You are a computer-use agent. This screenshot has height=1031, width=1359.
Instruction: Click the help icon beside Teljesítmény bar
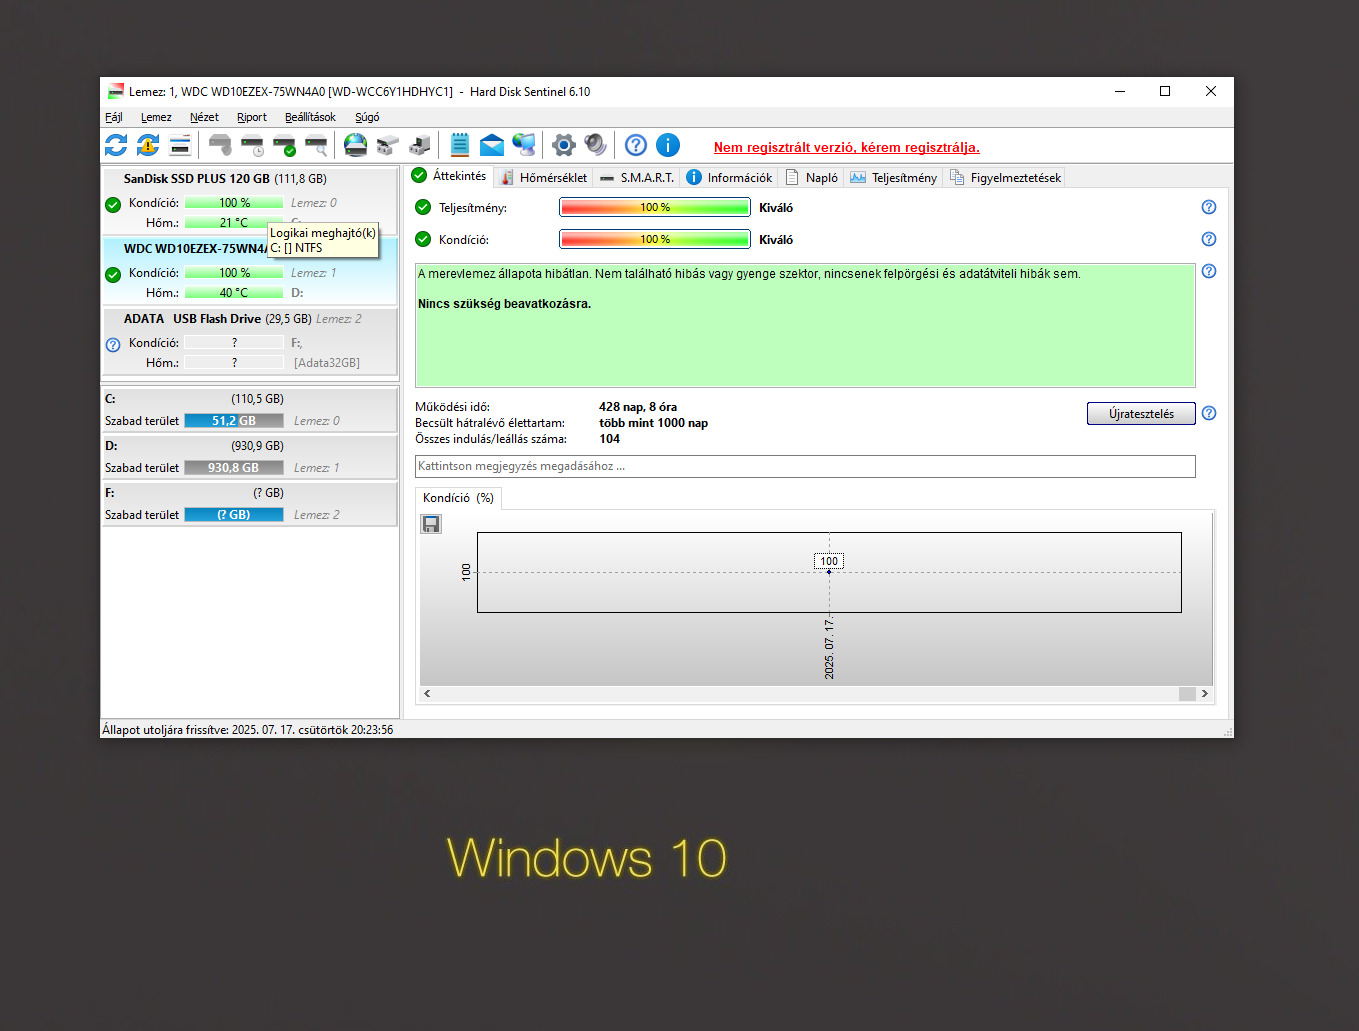pyautogui.click(x=1209, y=207)
